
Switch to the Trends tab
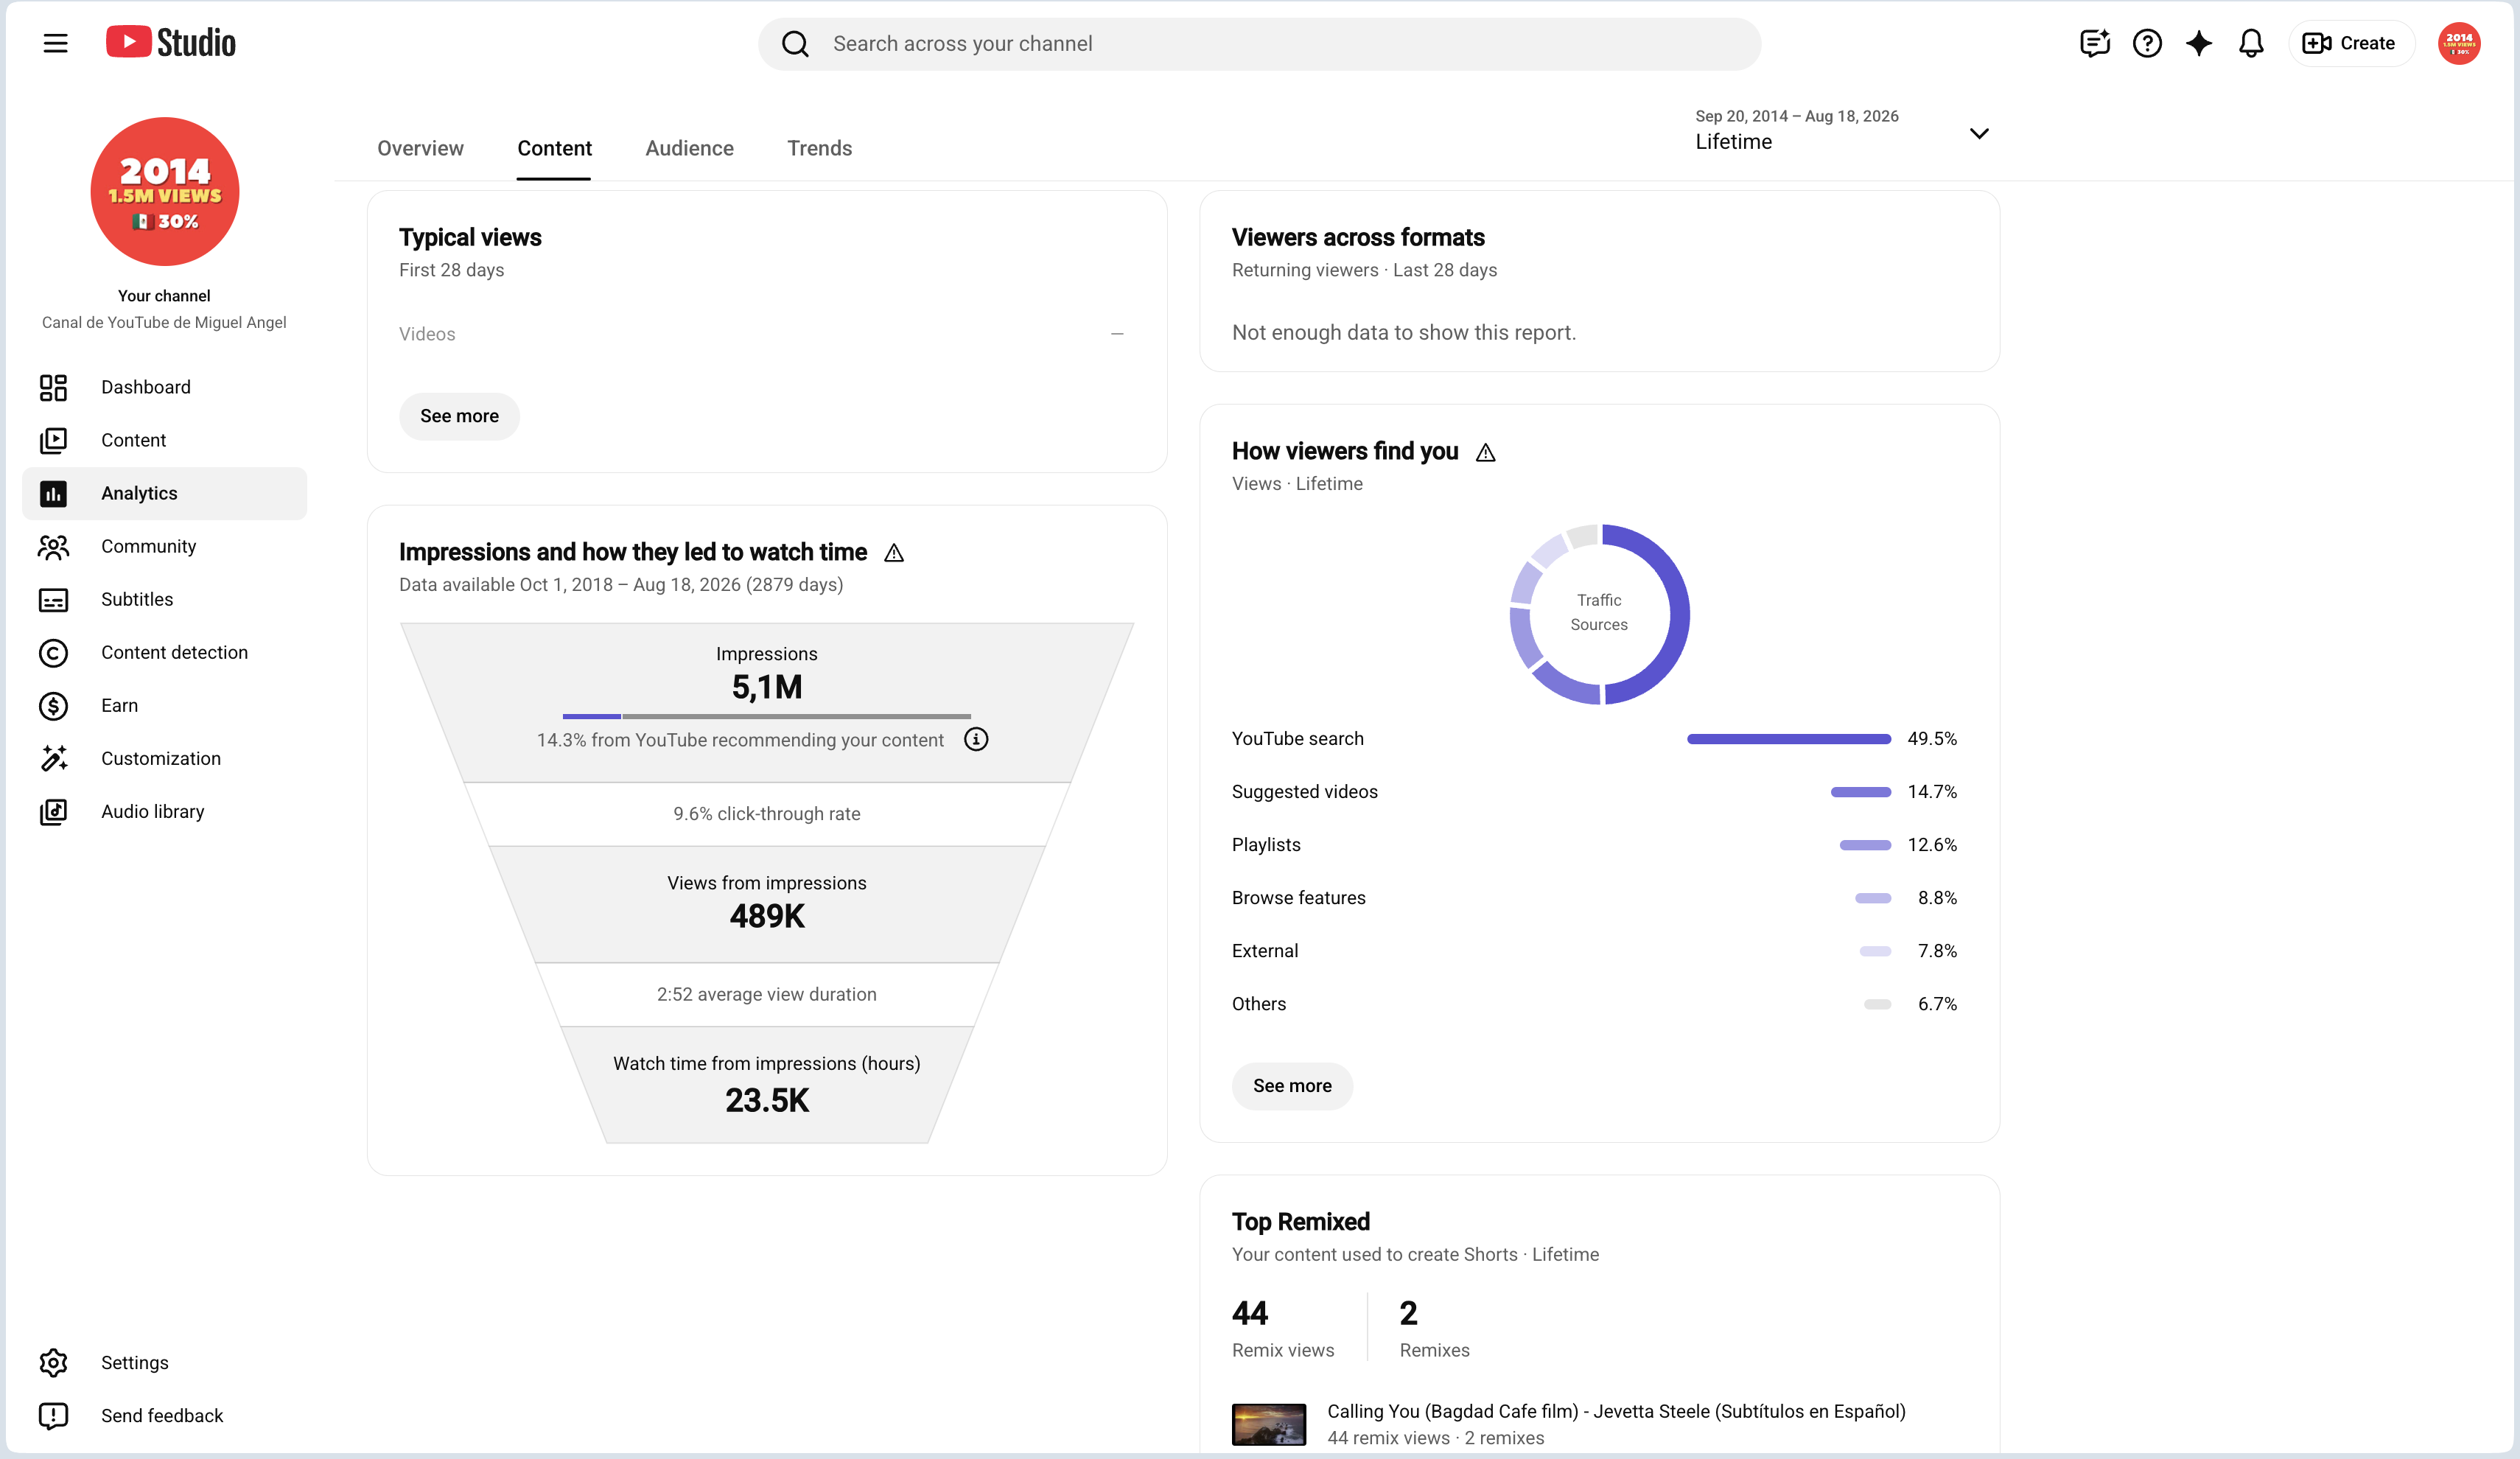[x=819, y=148]
